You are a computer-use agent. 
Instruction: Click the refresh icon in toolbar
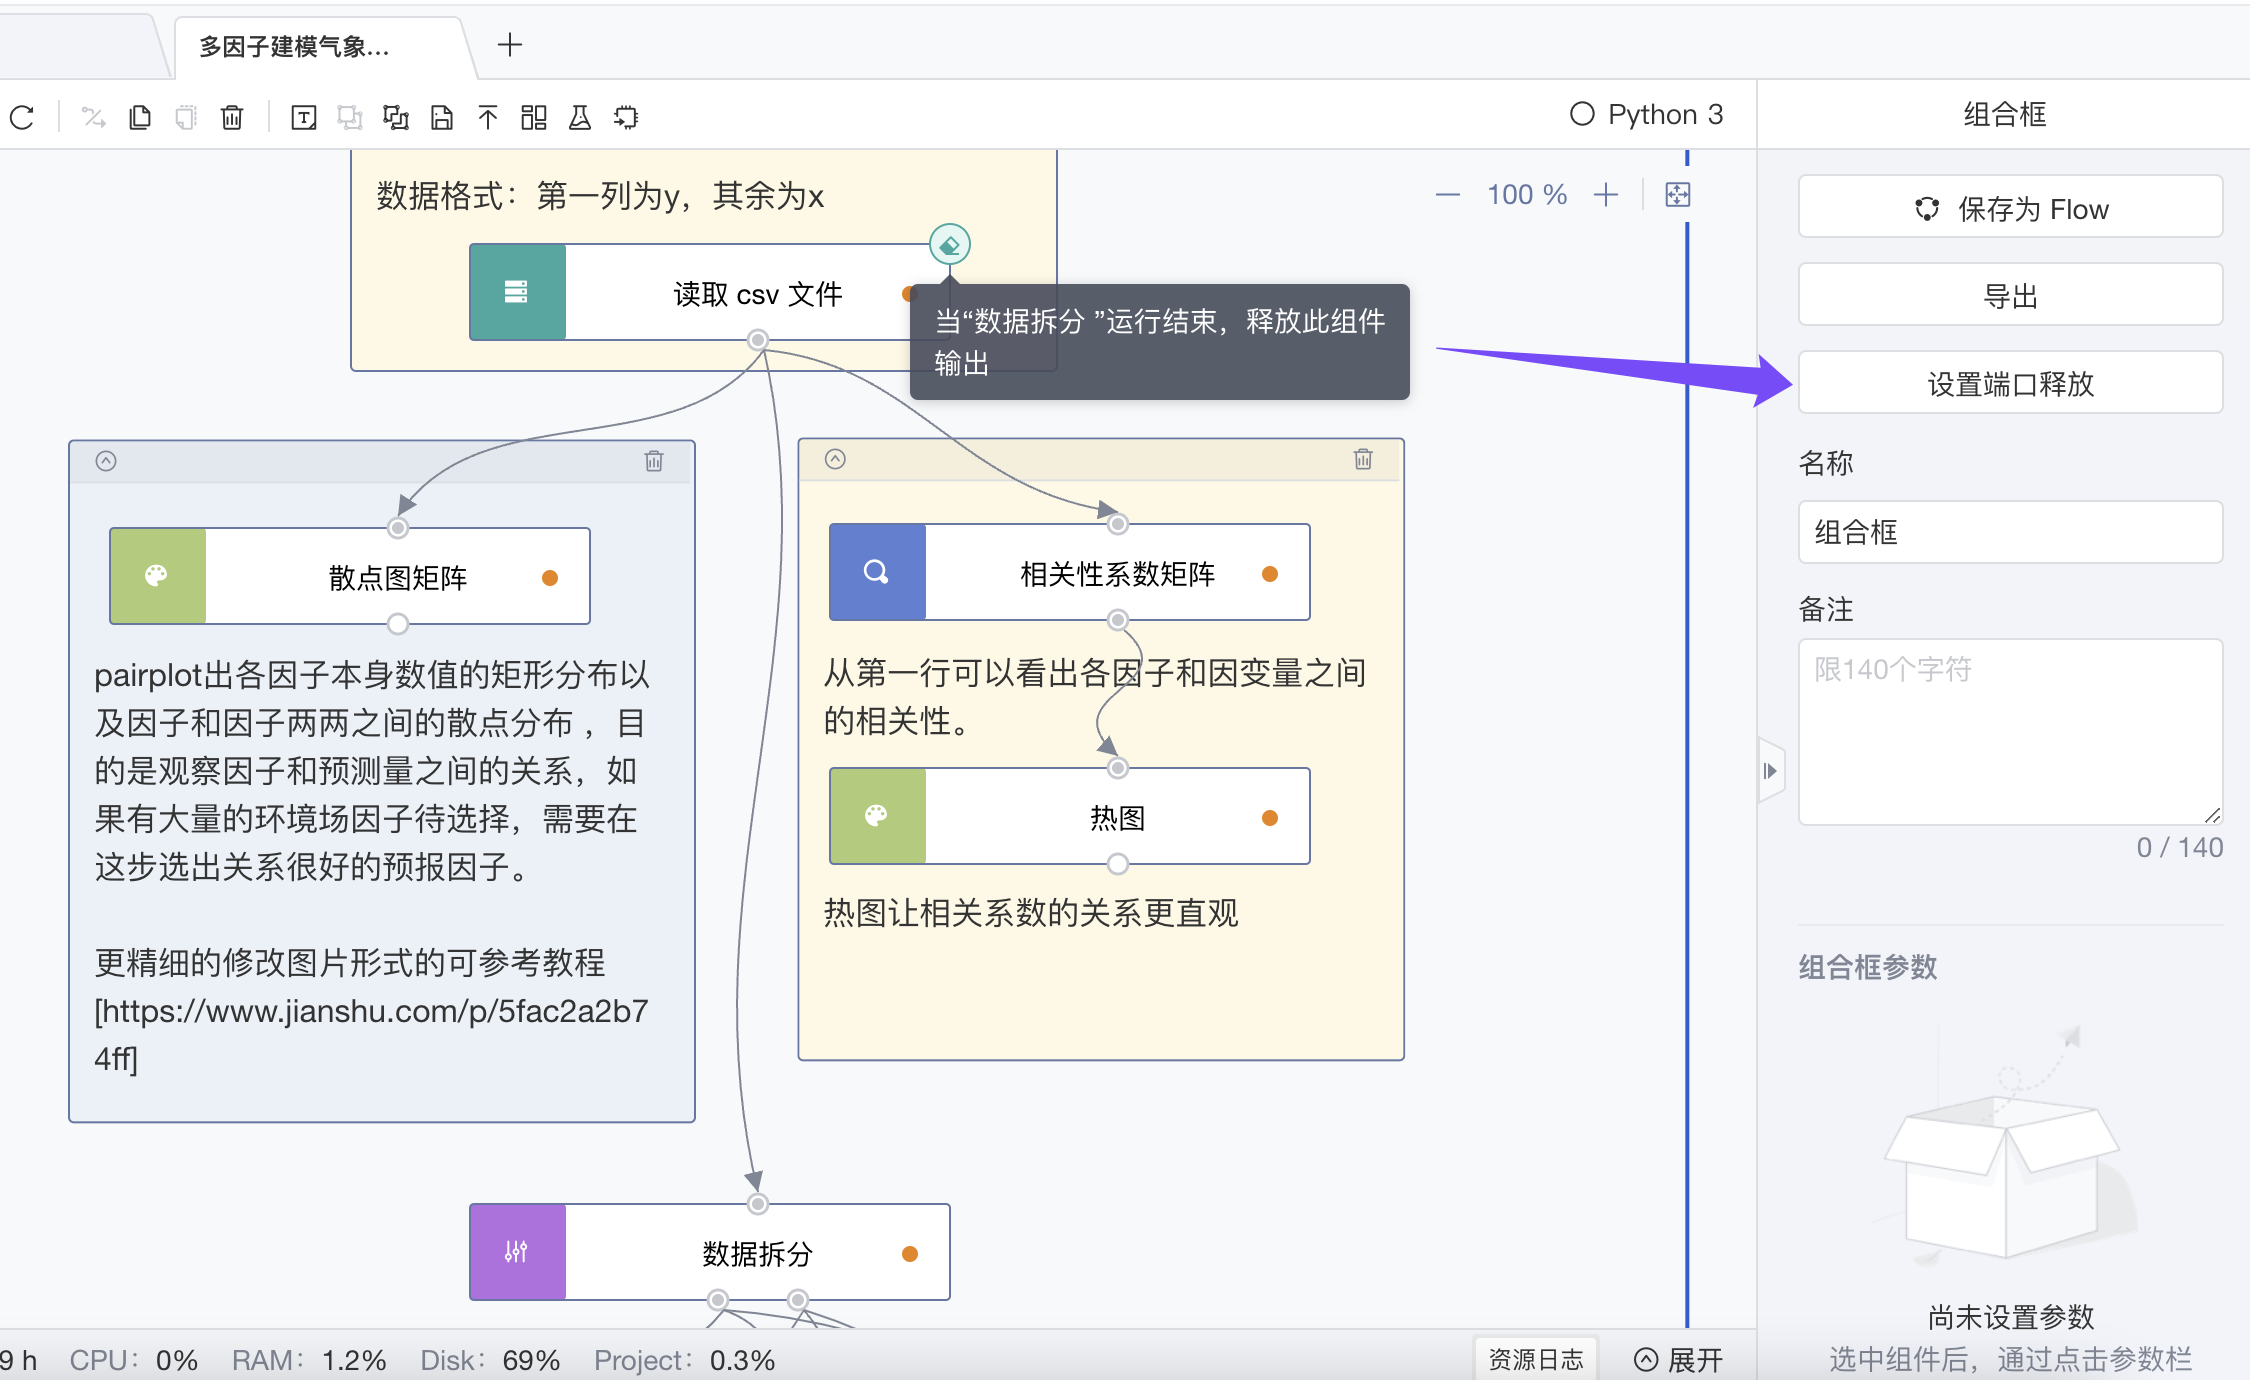pos(22,117)
